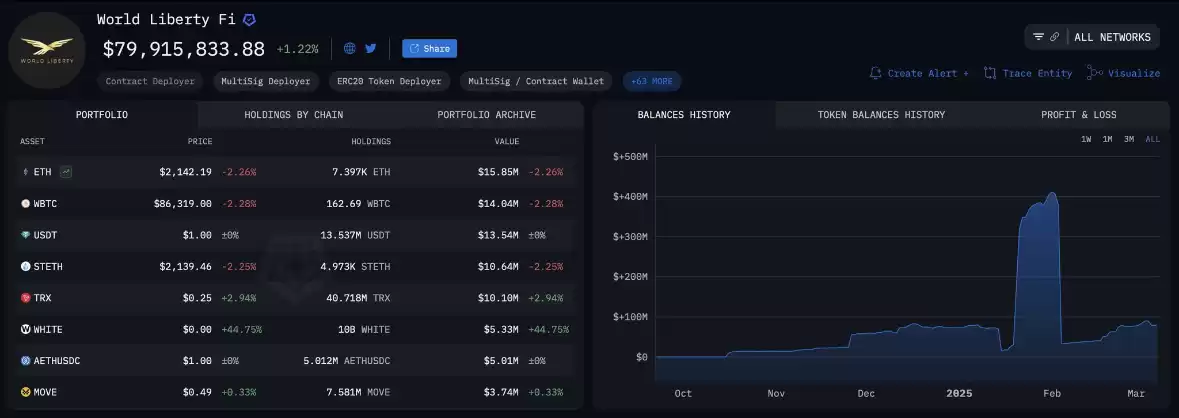This screenshot has height=418, width=1179.
Task: Sort by the PRICE column header
Action: pyautogui.click(x=200, y=141)
